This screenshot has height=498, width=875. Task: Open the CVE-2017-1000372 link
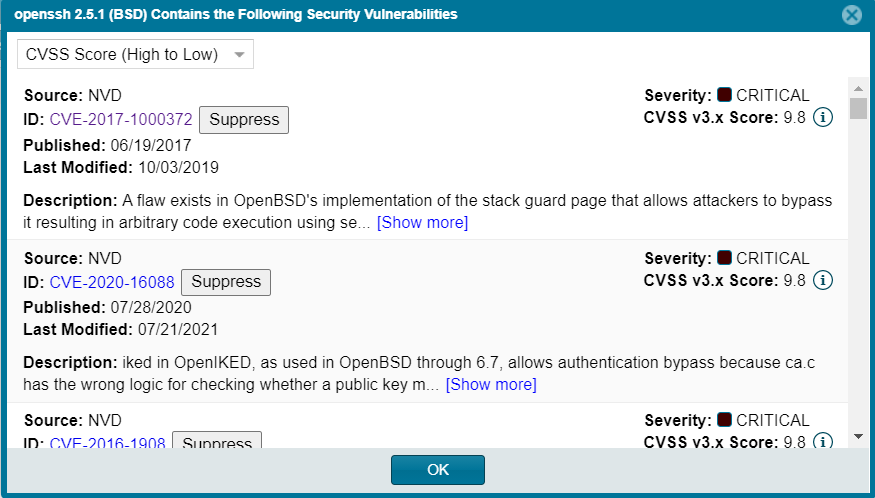[x=121, y=119]
